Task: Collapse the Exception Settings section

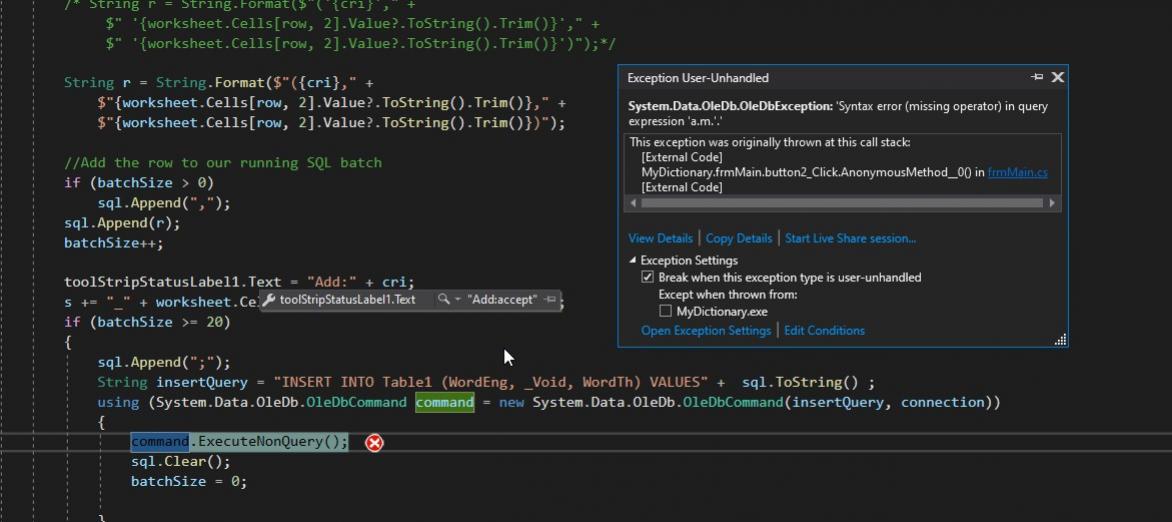Action: click(633, 261)
